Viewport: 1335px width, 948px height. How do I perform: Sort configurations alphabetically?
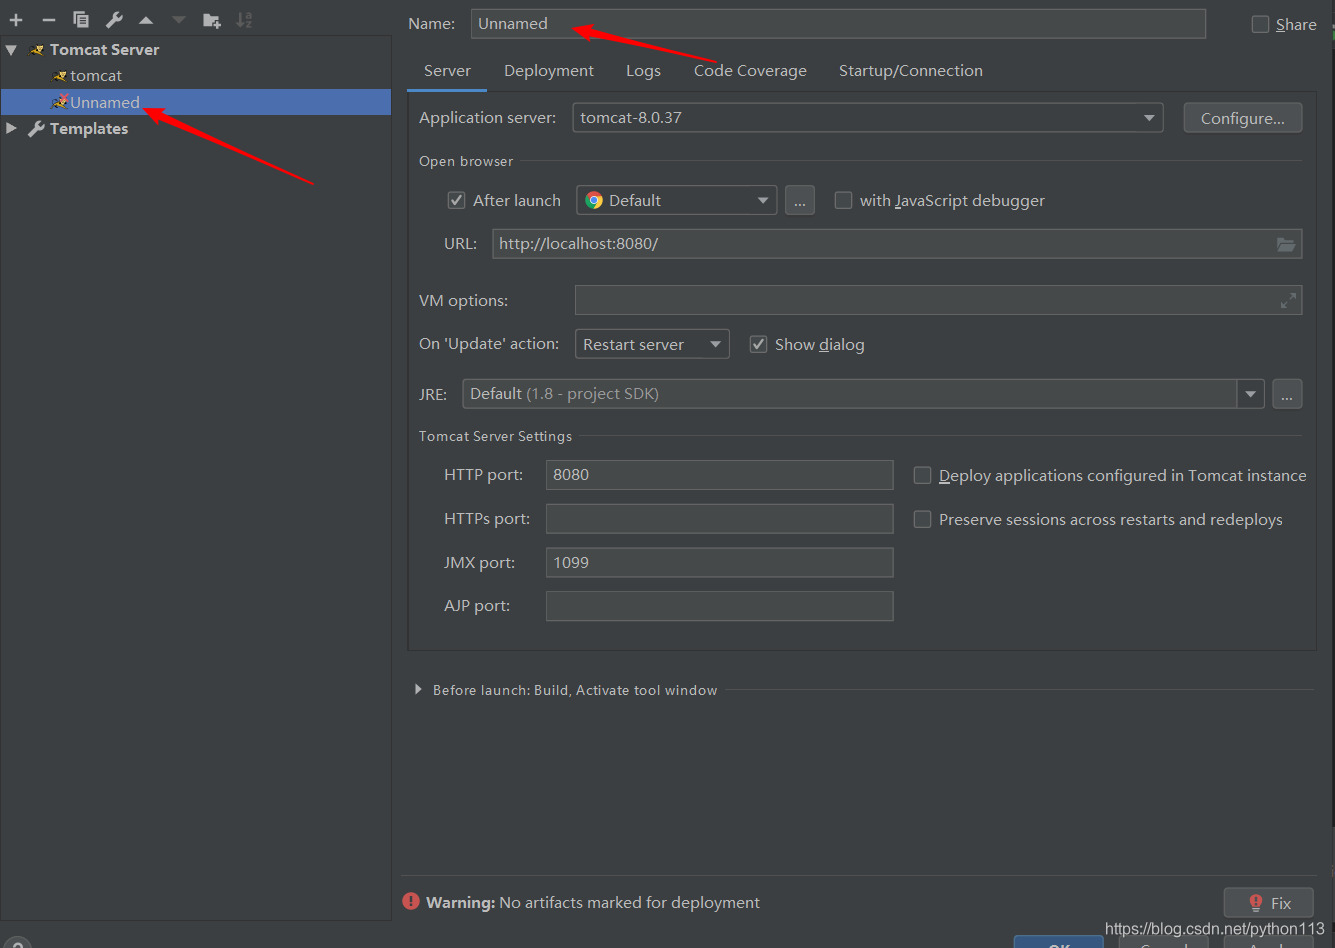click(244, 20)
